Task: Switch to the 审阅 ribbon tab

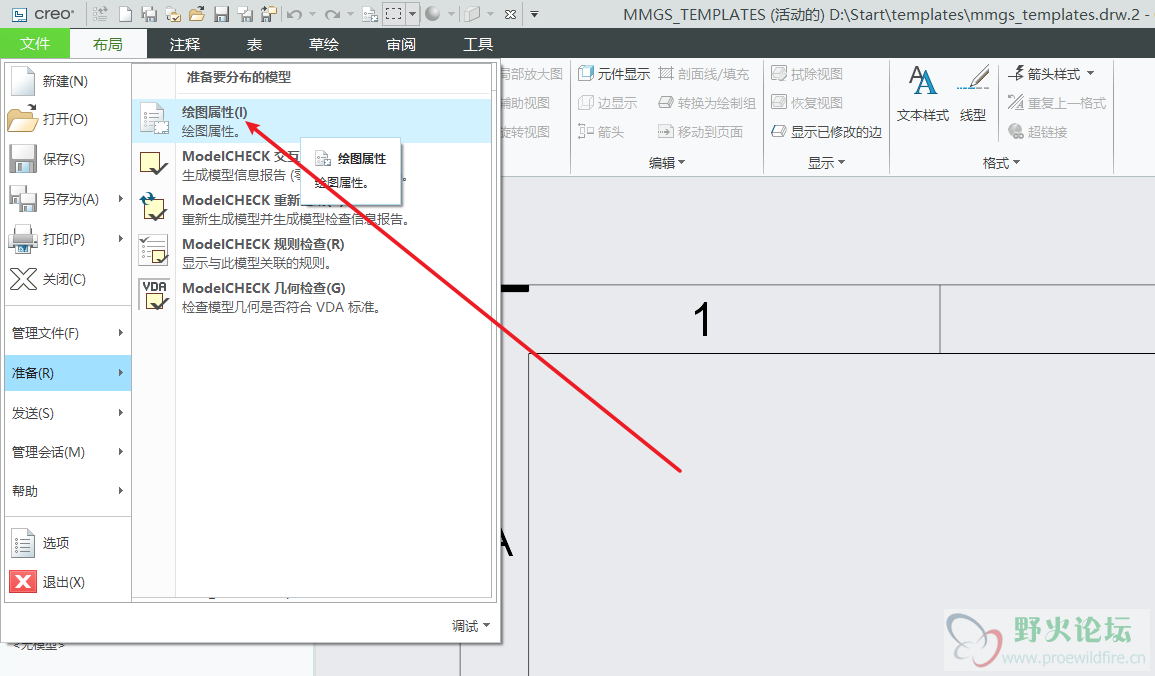Action: pyautogui.click(x=401, y=44)
